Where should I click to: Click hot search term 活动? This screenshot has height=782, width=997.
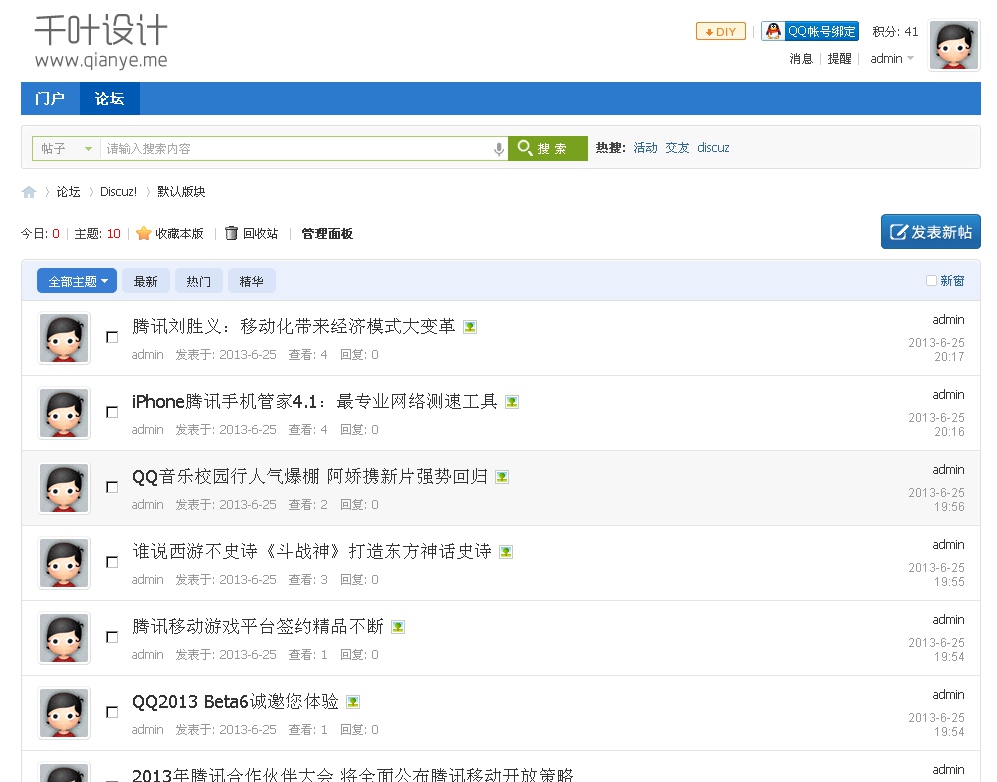(x=645, y=147)
